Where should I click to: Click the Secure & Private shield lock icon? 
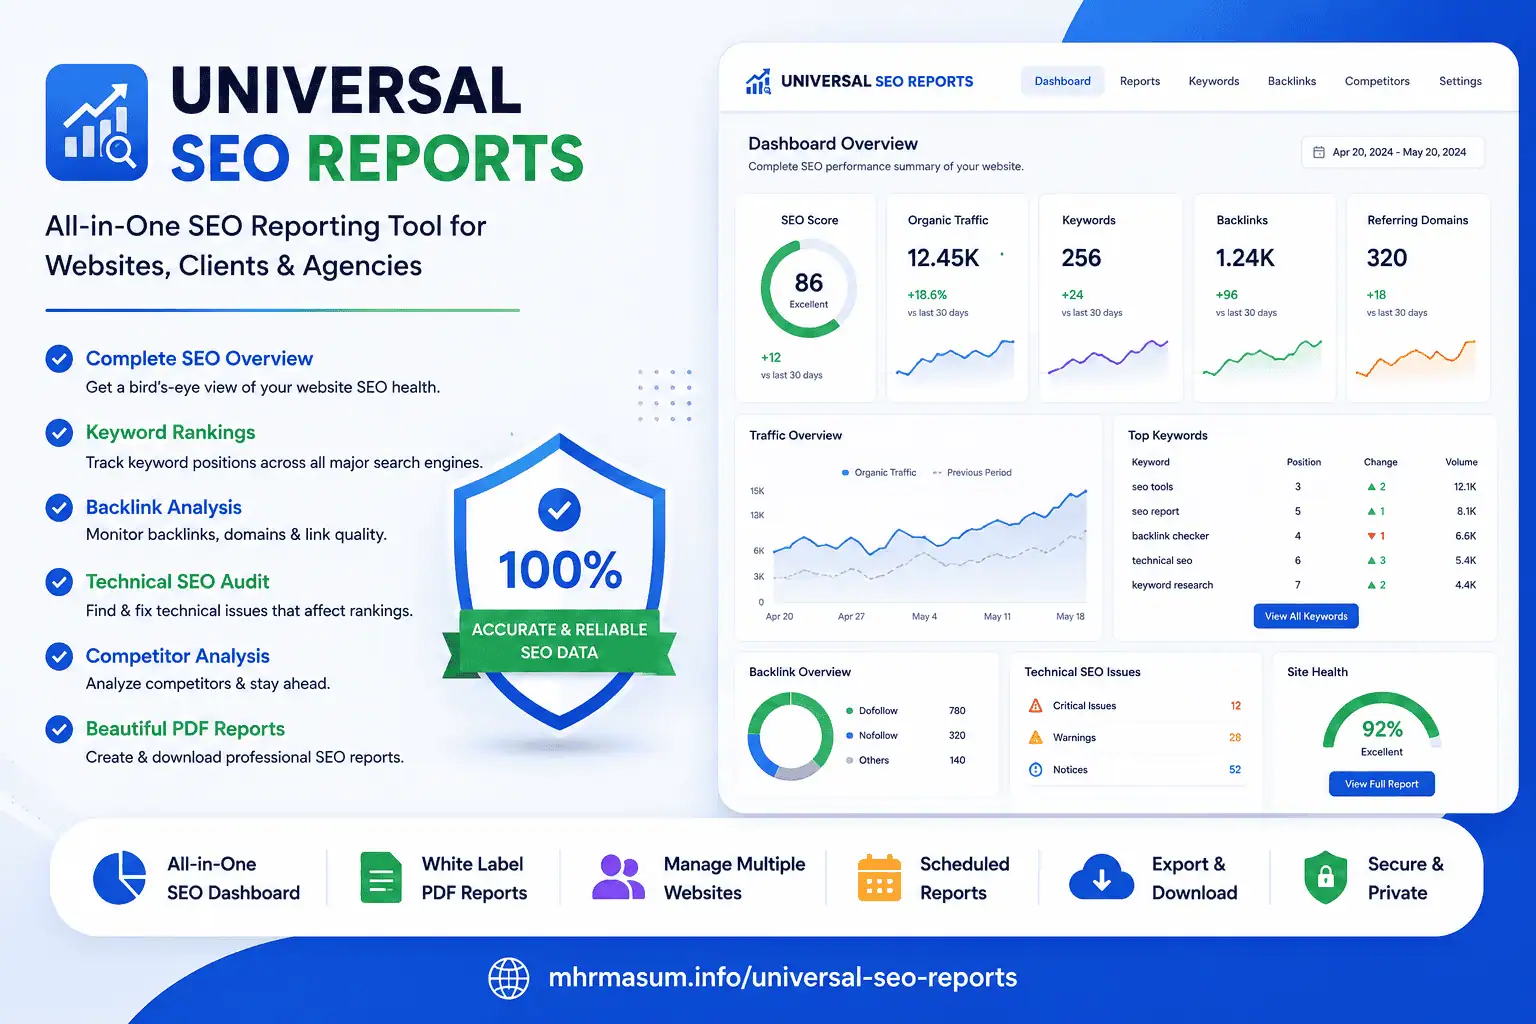coord(1326,878)
